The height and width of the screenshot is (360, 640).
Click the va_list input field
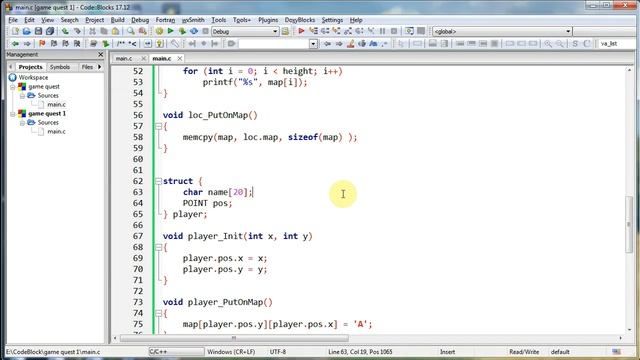pos(618,44)
